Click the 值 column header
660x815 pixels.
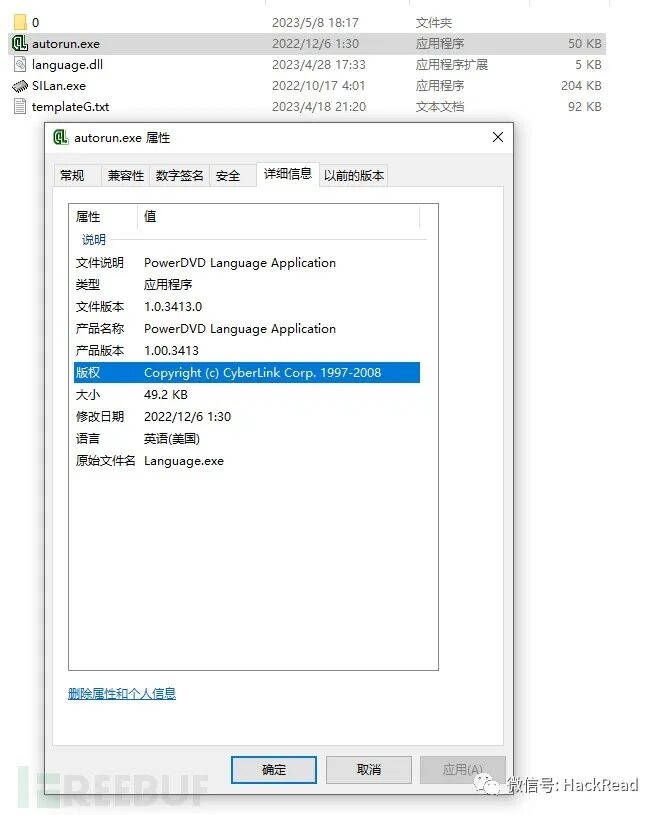point(279,217)
